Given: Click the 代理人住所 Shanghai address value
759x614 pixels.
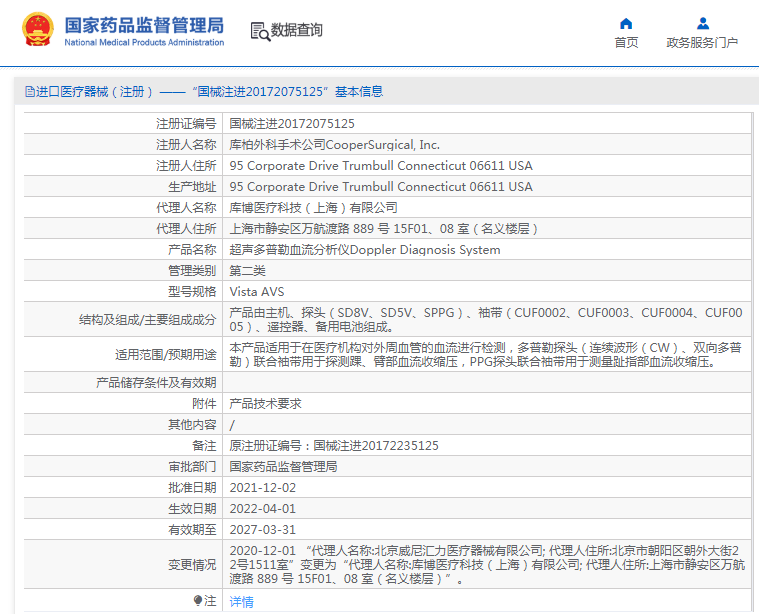Looking at the screenshot, I should pos(384,229).
